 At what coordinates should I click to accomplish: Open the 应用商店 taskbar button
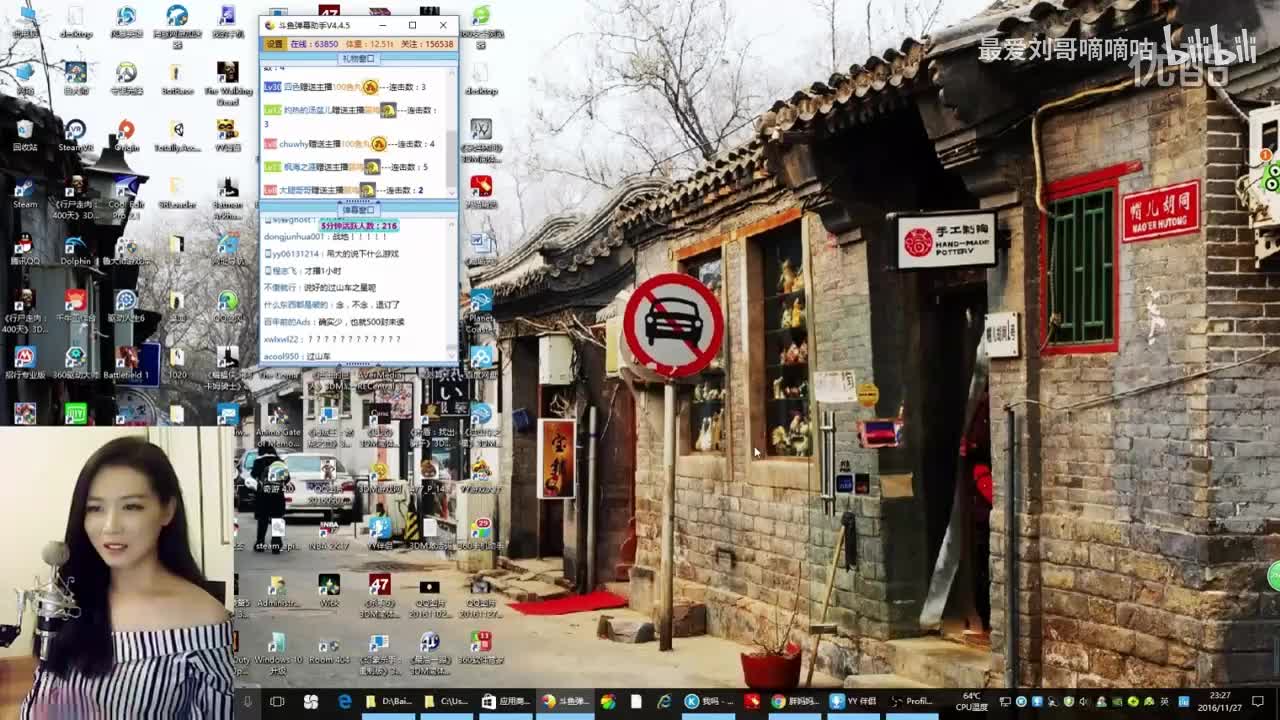[507, 702]
